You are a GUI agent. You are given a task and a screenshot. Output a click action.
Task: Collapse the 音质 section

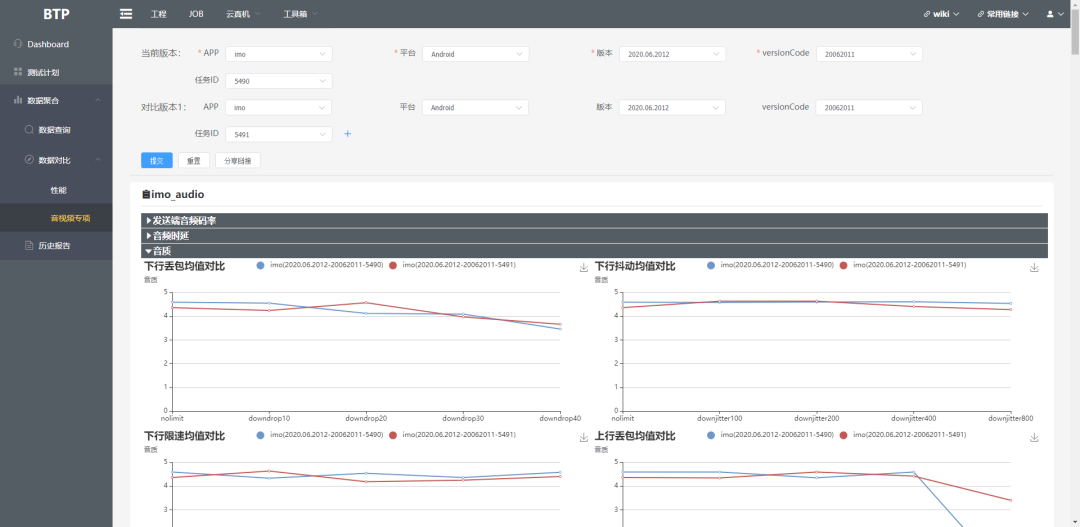pyautogui.click(x=594, y=251)
